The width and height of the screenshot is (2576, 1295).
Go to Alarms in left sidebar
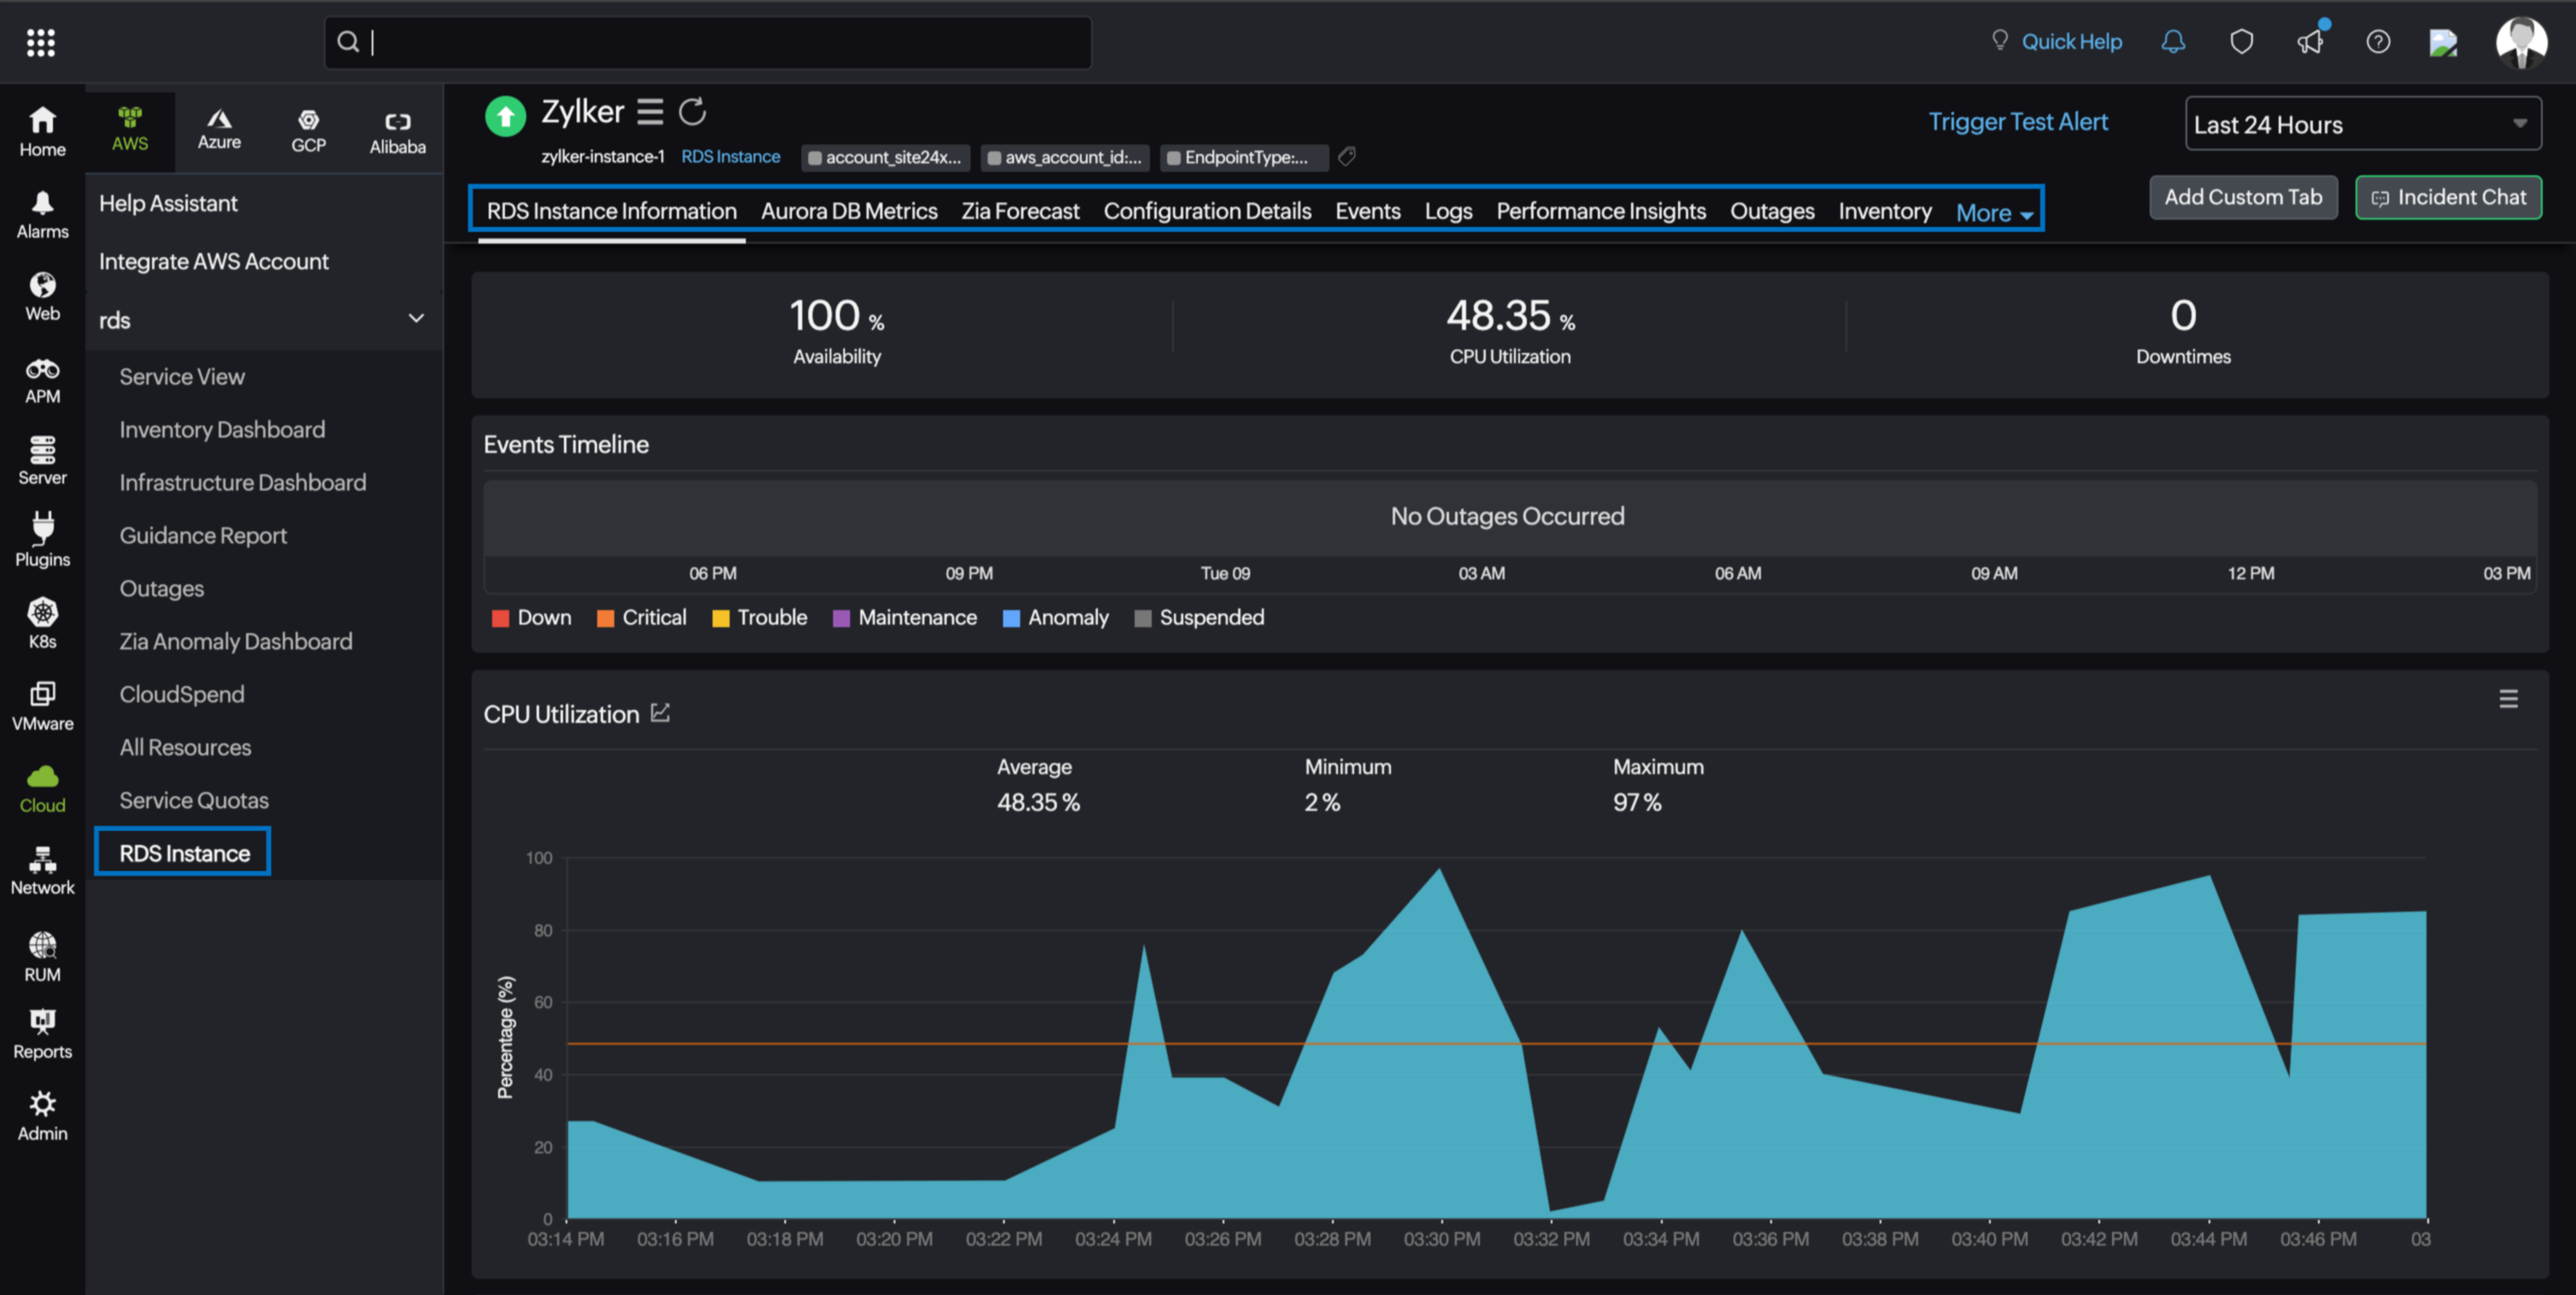(42, 214)
